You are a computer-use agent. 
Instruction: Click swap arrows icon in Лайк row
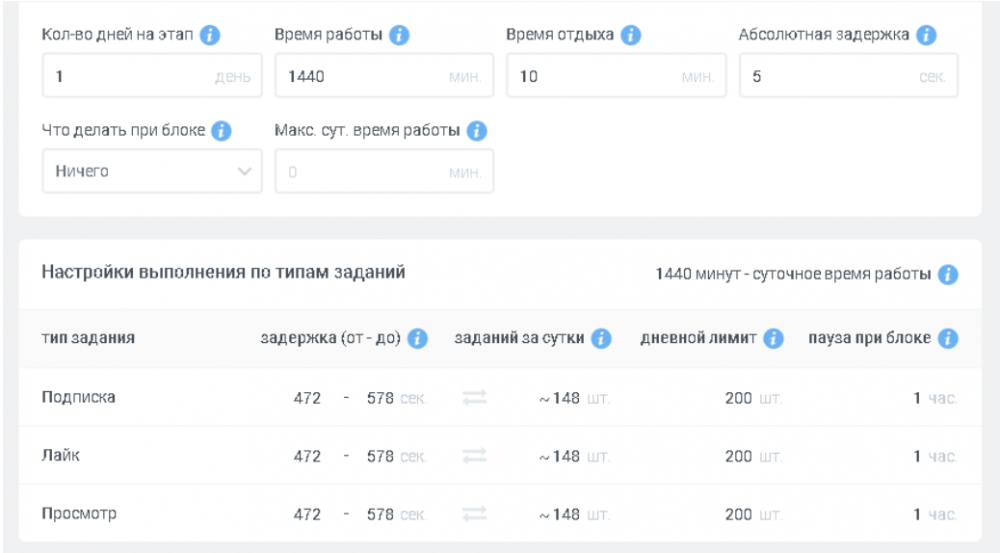coord(474,456)
